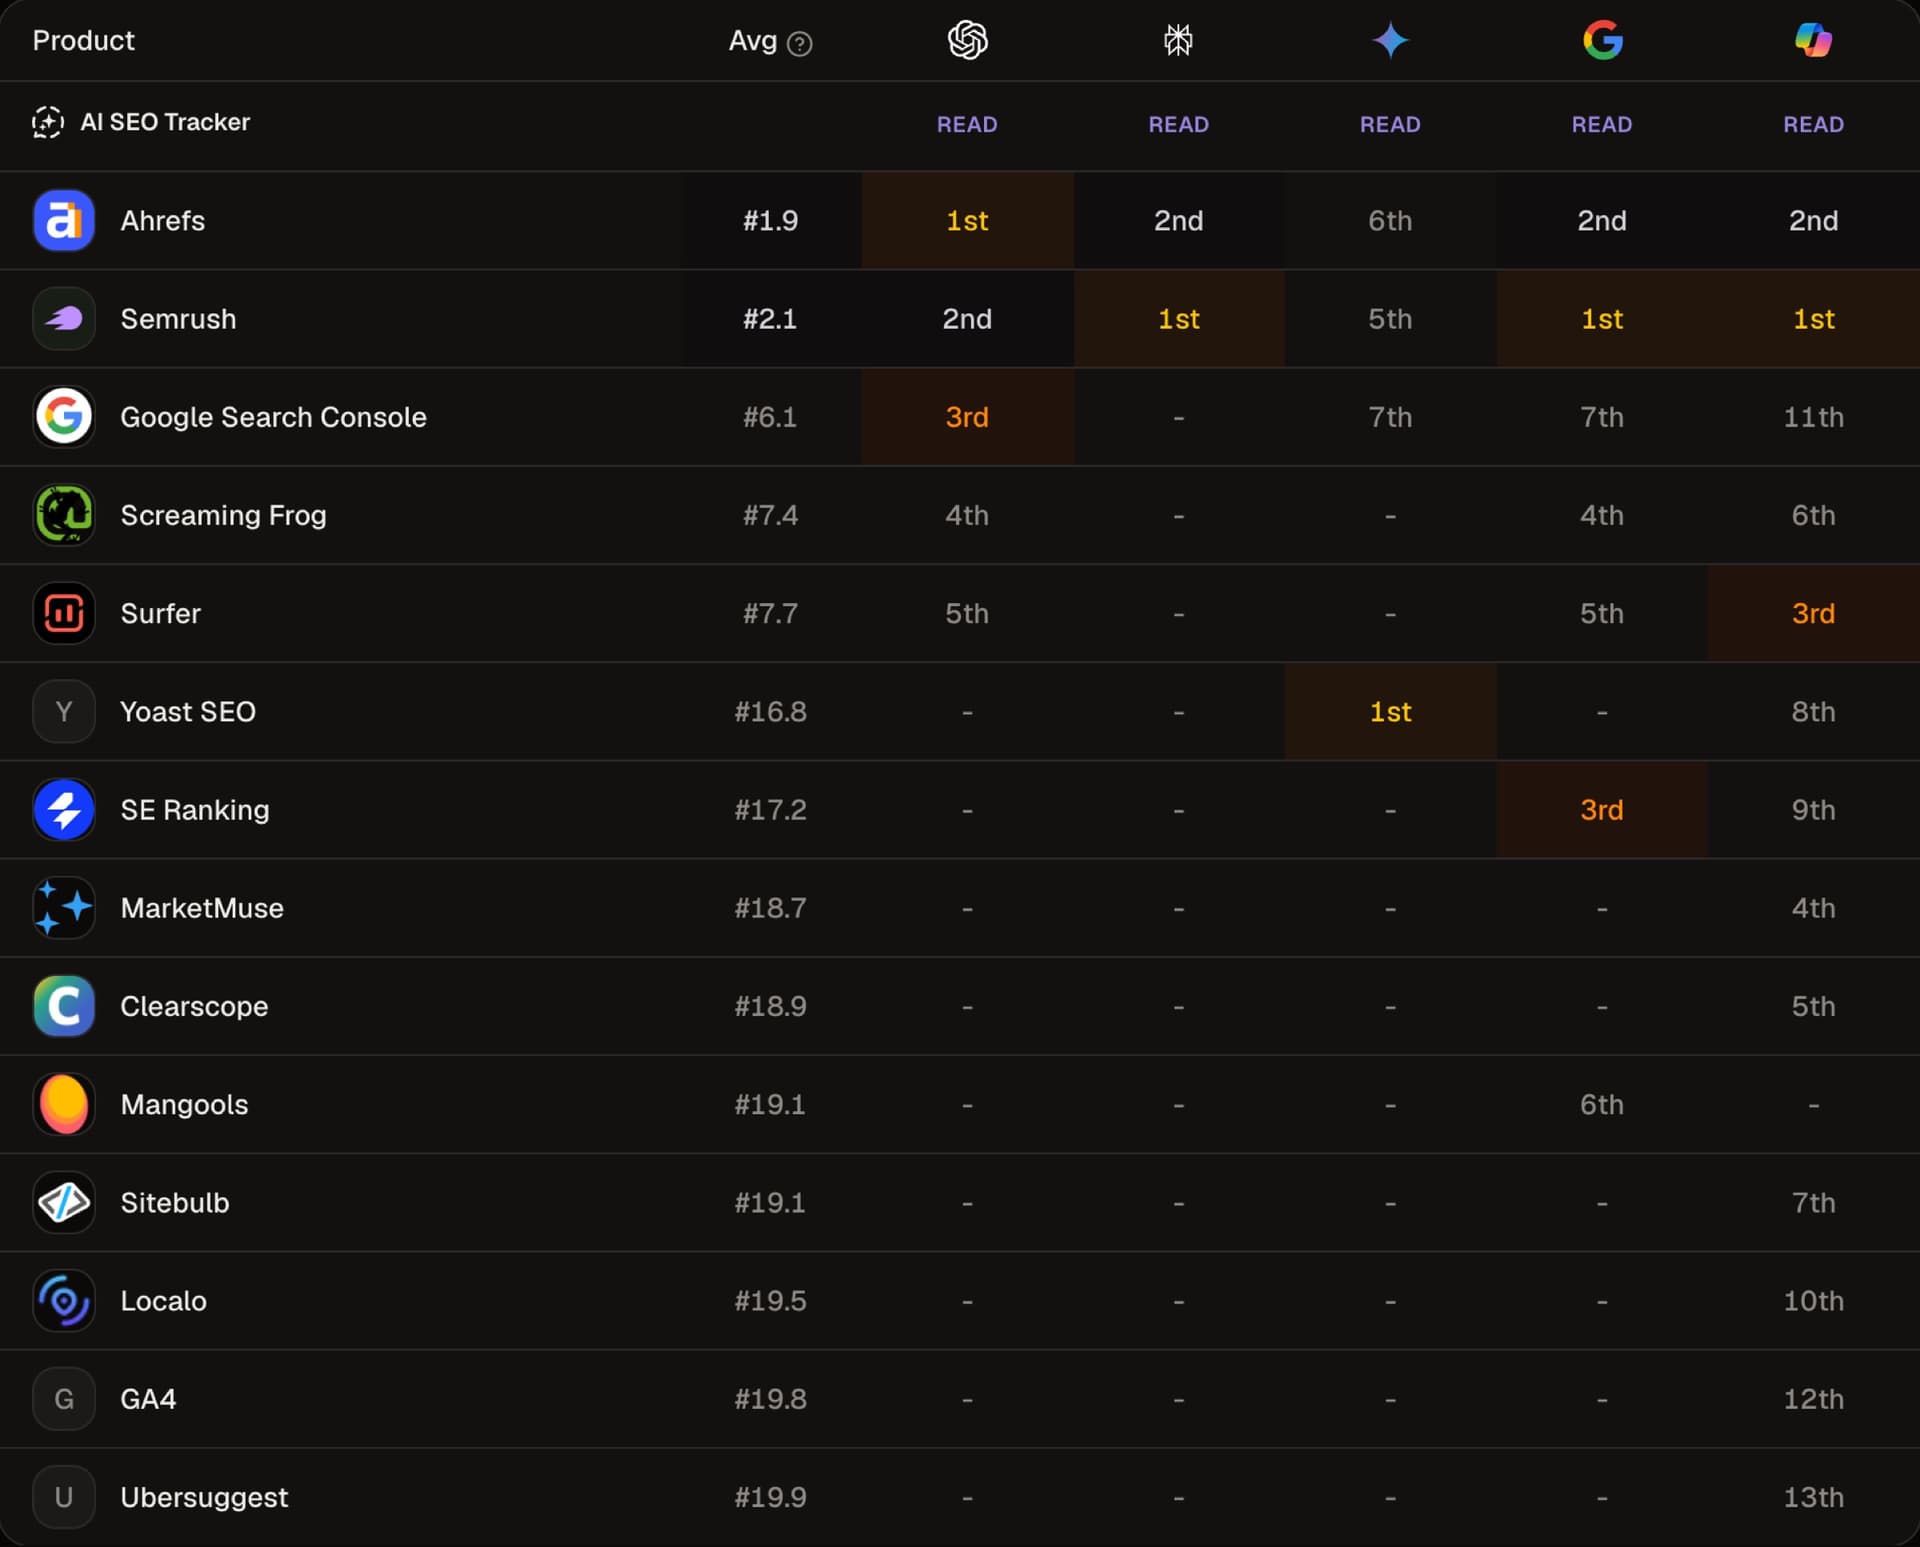Click the Google Search Console logo
The height and width of the screenshot is (1547, 1920).
pos(64,416)
